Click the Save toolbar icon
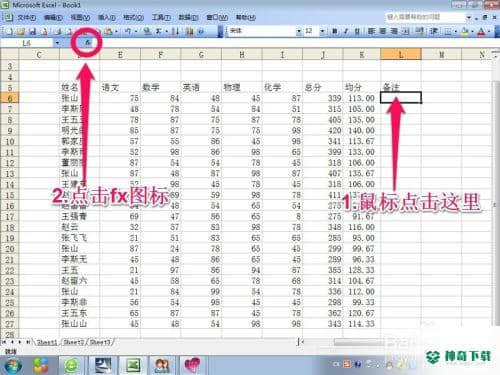This screenshot has height=375, width=500. (32, 31)
